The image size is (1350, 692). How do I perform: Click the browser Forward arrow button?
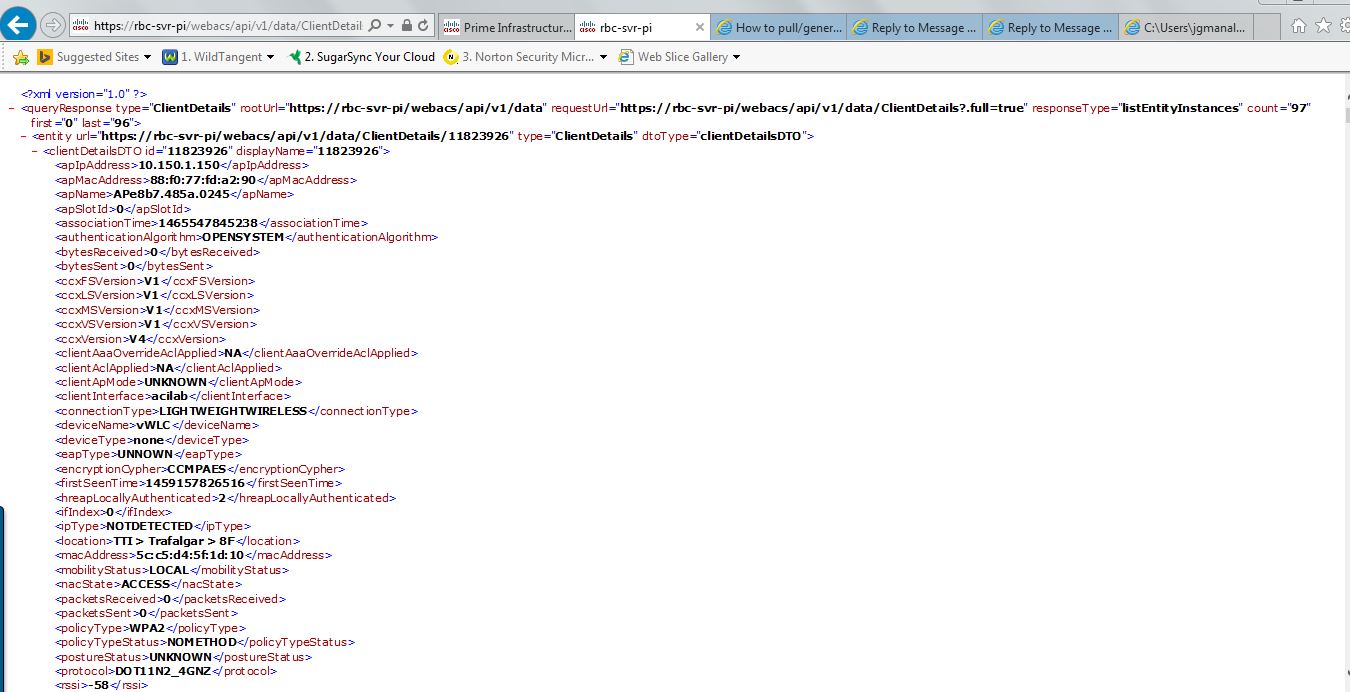53,26
